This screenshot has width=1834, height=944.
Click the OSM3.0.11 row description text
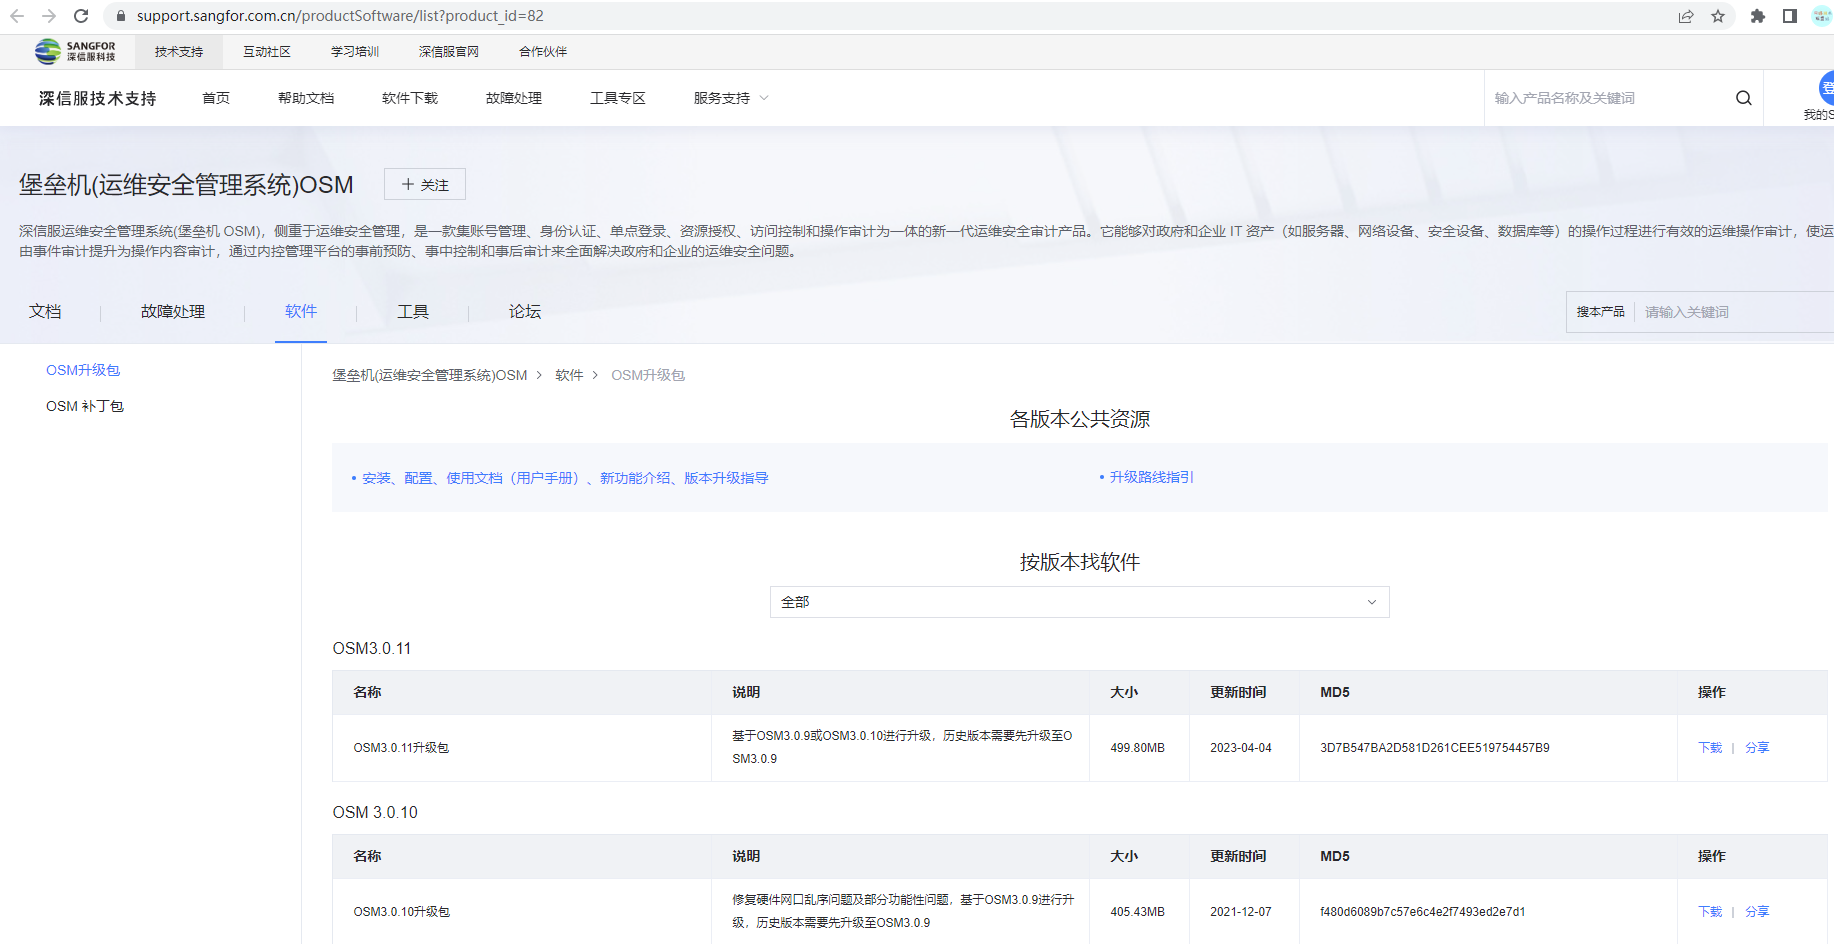pos(902,747)
